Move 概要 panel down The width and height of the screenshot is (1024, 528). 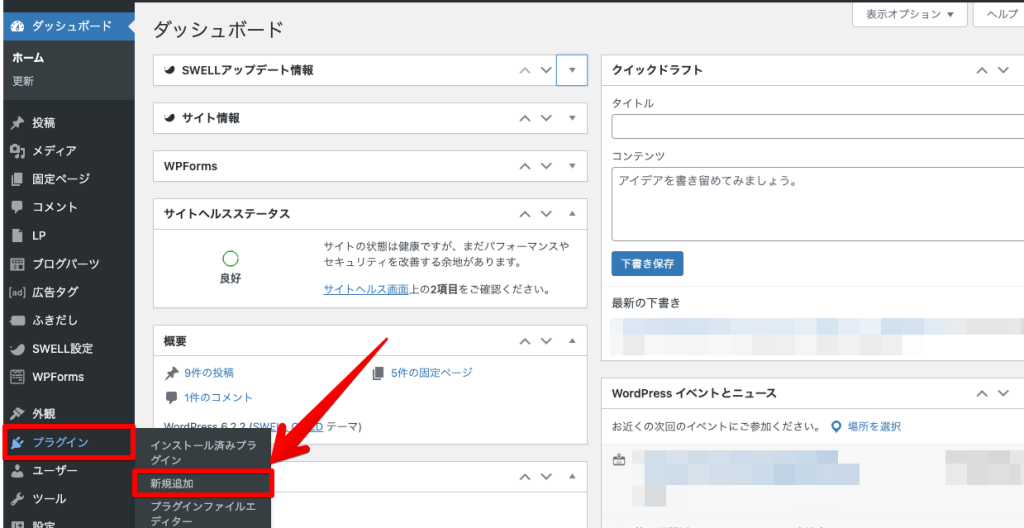(x=547, y=341)
